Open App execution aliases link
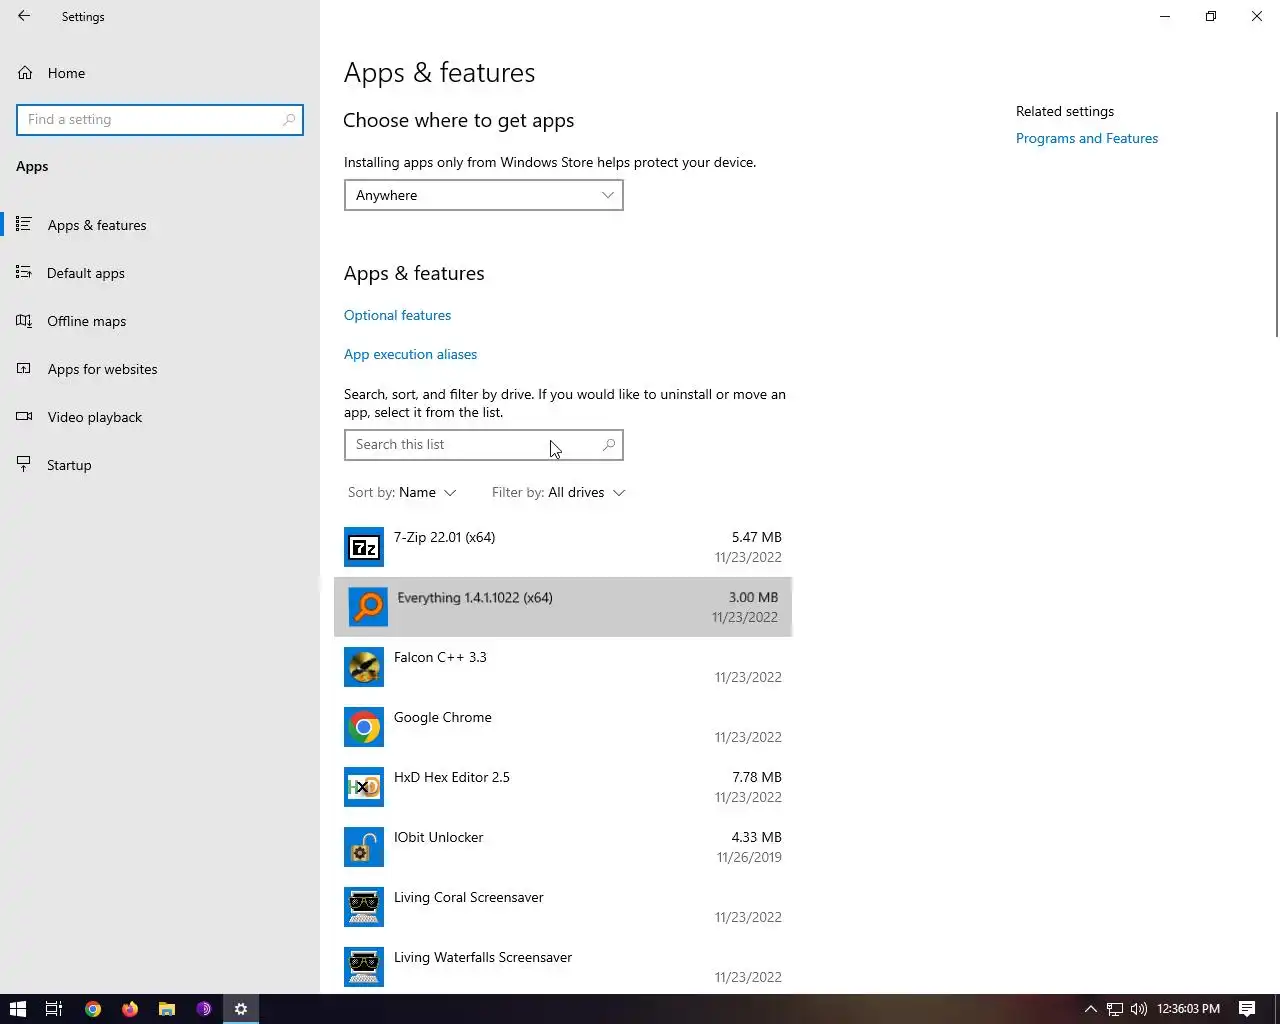Image resolution: width=1280 pixels, height=1024 pixels. coord(410,354)
